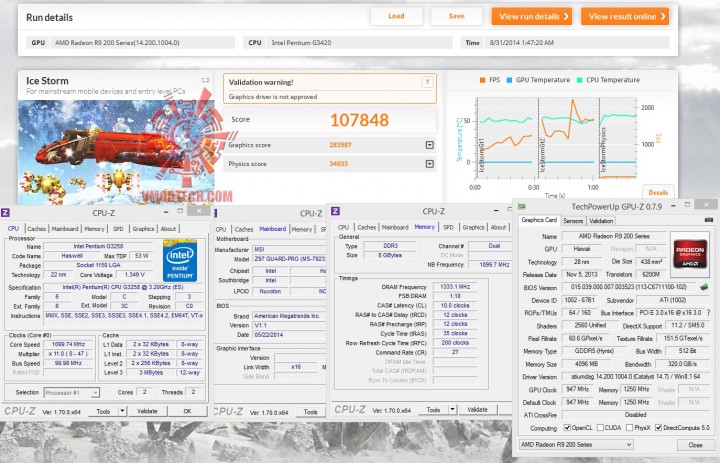Click the Ice Storm benchmark thumbnail
The image size is (720, 463).
116,152
